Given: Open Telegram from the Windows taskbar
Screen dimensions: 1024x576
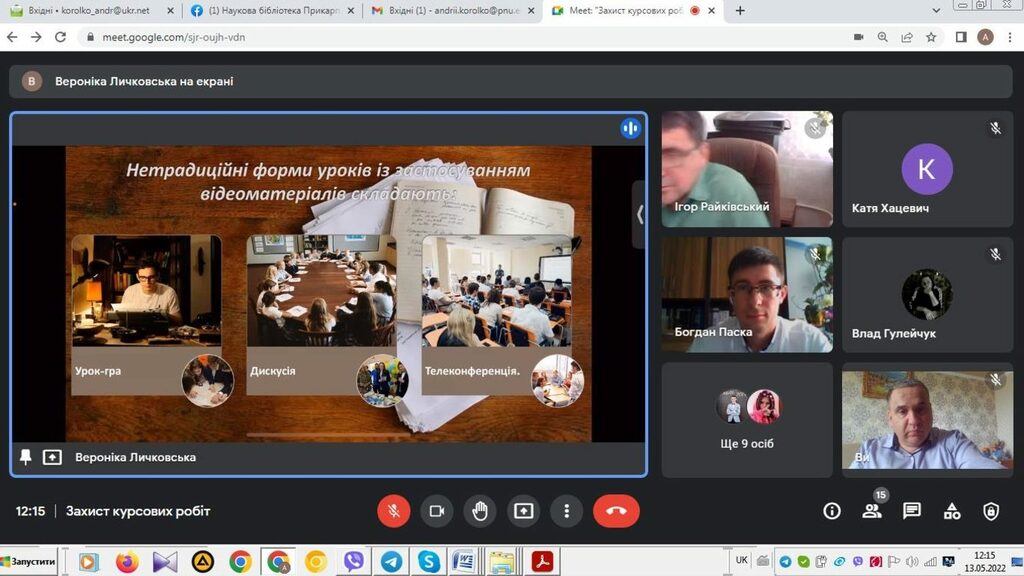Looking at the screenshot, I should pos(391,562).
